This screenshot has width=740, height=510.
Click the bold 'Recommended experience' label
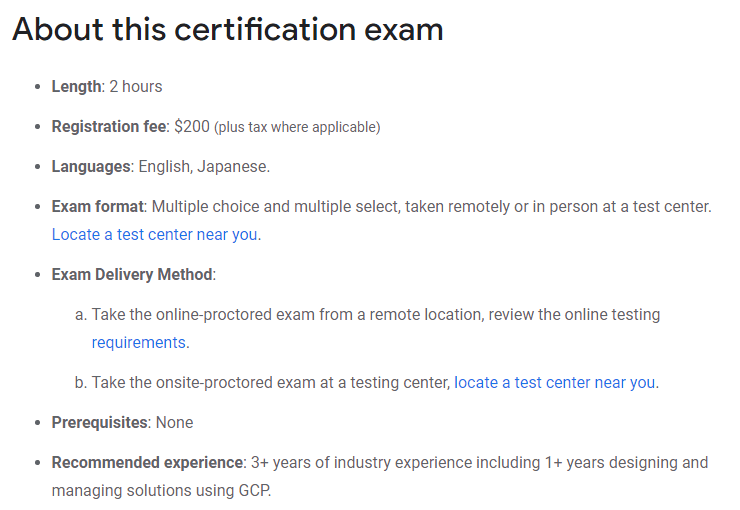click(x=147, y=463)
